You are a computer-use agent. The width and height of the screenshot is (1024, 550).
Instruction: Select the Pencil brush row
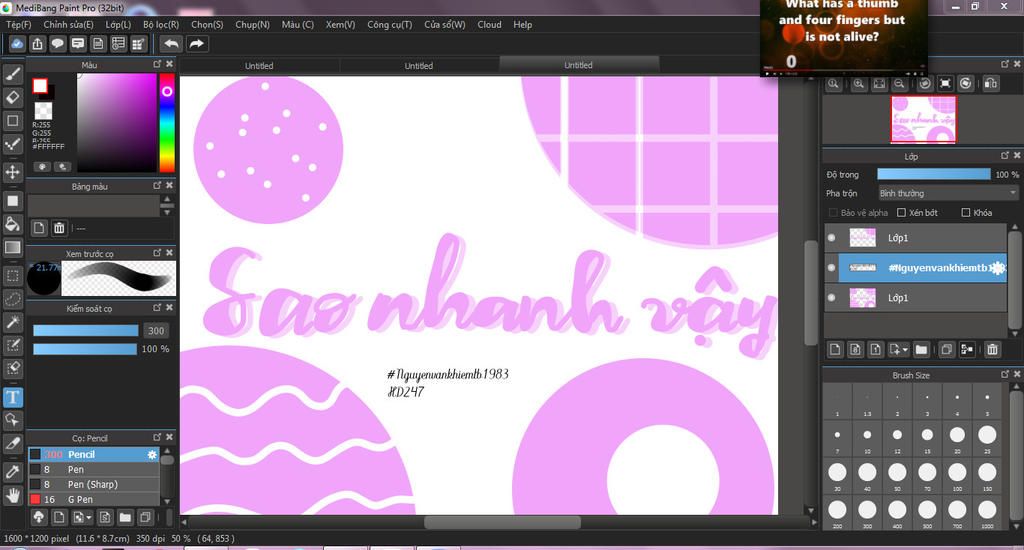coord(93,454)
